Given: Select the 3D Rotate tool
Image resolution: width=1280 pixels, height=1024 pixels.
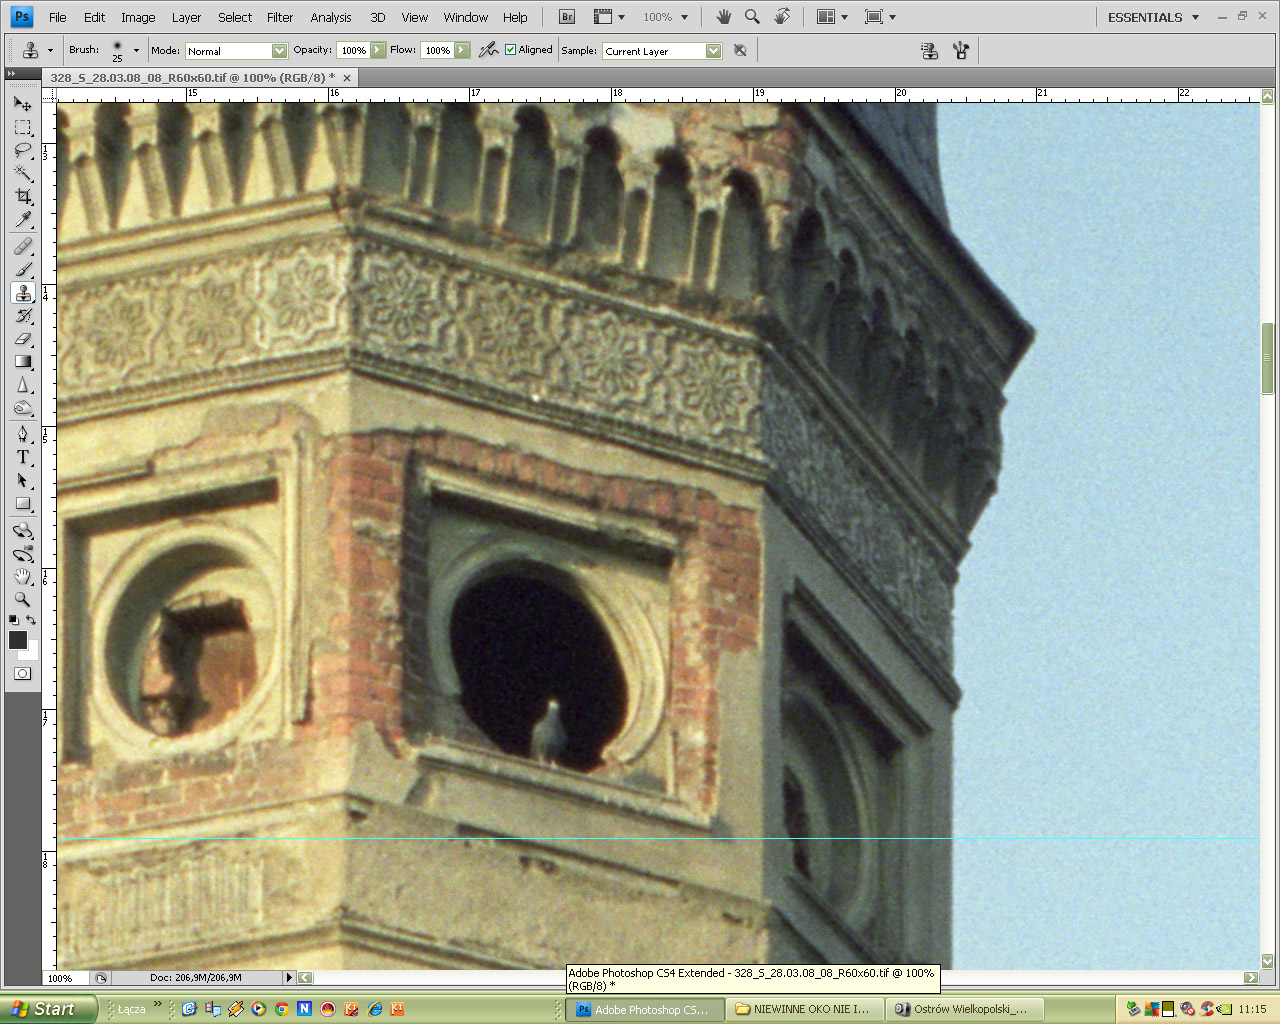Looking at the screenshot, I should pyautogui.click(x=22, y=530).
